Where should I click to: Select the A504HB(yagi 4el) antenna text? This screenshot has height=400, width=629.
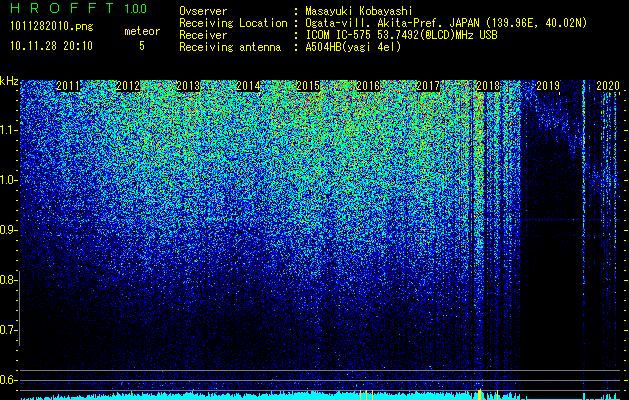click(353, 47)
